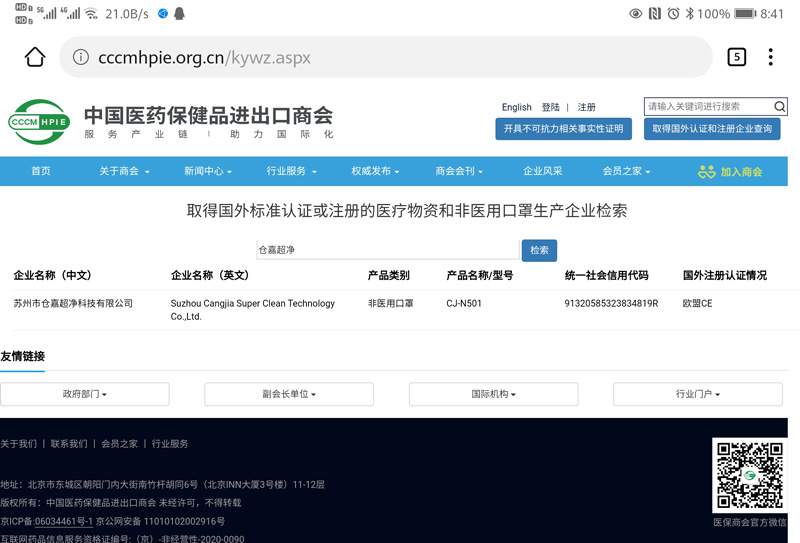Image resolution: width=800 pixels, height=543 pixels.
Task: Tap the site info icon in address bar
Action: 81,58
